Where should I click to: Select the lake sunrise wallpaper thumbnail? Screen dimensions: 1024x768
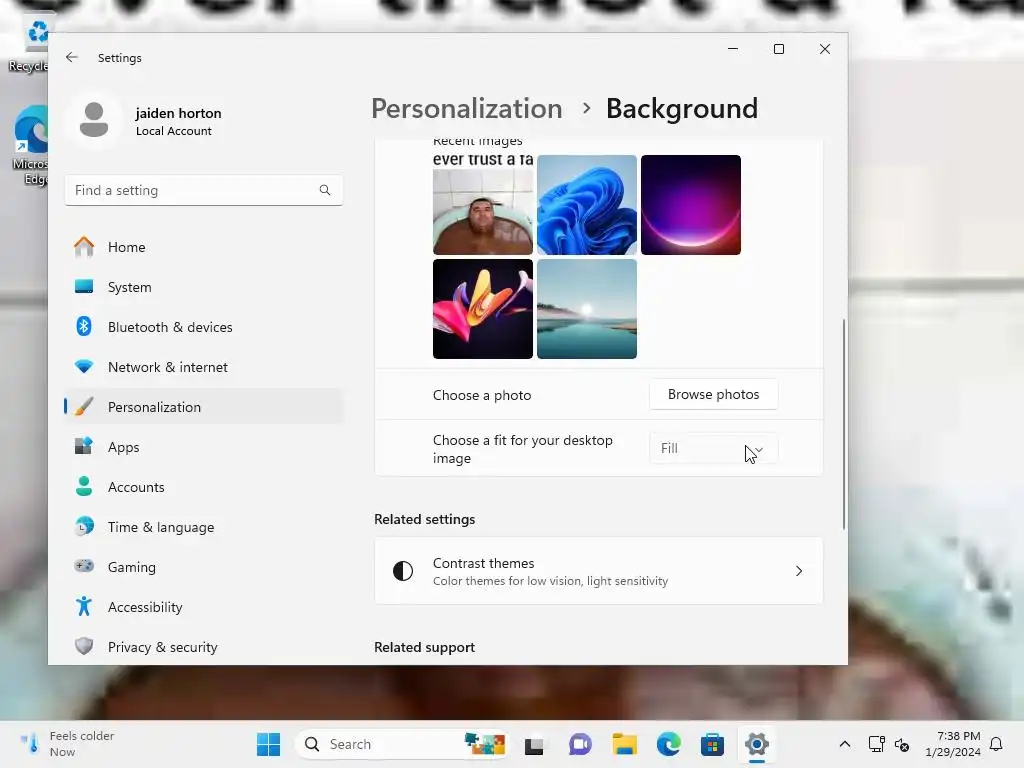[x=586, y=309]
